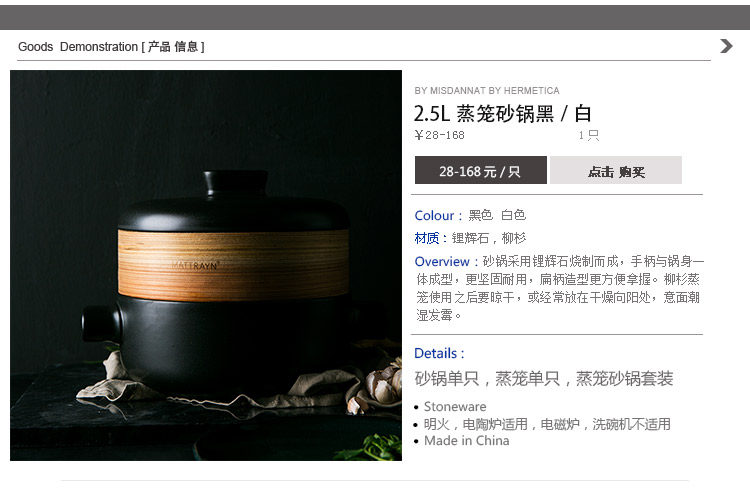Click the dark gray top banner bar
Screen dimensions: 750x490
[375, 18]
